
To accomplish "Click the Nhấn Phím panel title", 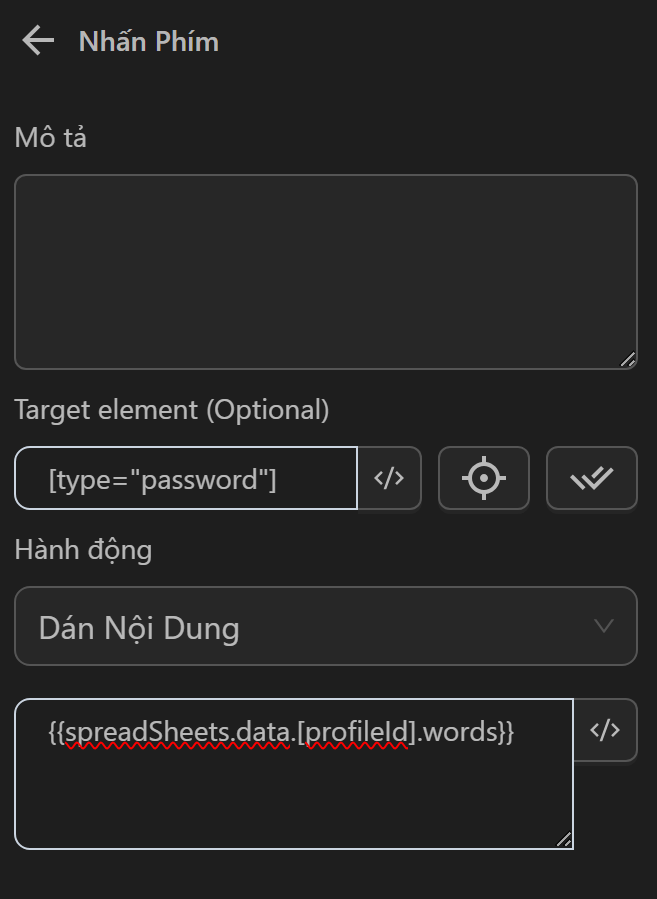I will [148, 42].
